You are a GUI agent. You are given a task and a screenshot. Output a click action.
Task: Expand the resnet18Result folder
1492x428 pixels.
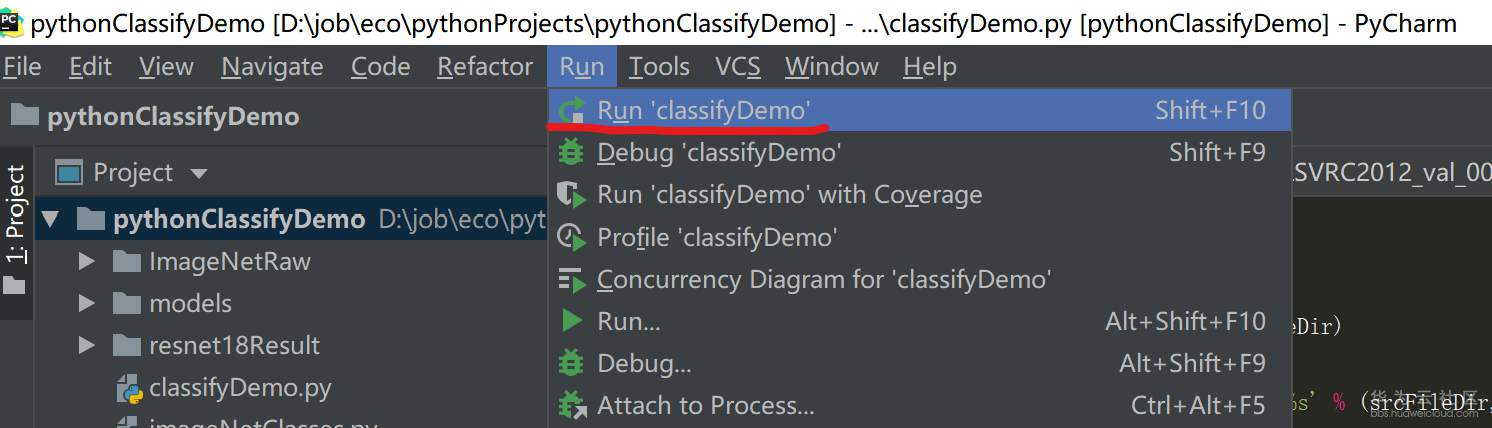pyautogui.click(x=87, y=346)
